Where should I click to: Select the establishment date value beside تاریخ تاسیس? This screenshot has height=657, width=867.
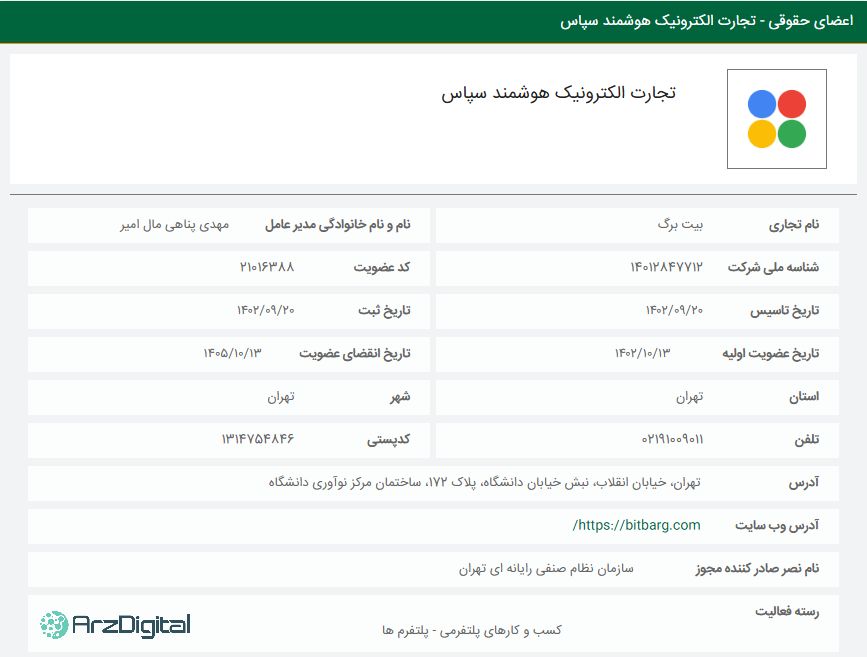(674, 310)
